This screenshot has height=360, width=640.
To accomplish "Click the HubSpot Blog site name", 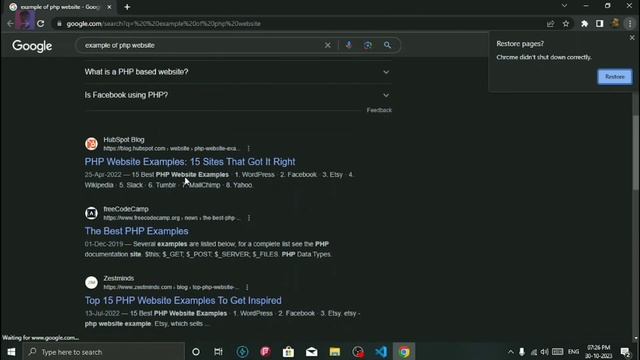I will pyautogui.click(x=124, y=140).
